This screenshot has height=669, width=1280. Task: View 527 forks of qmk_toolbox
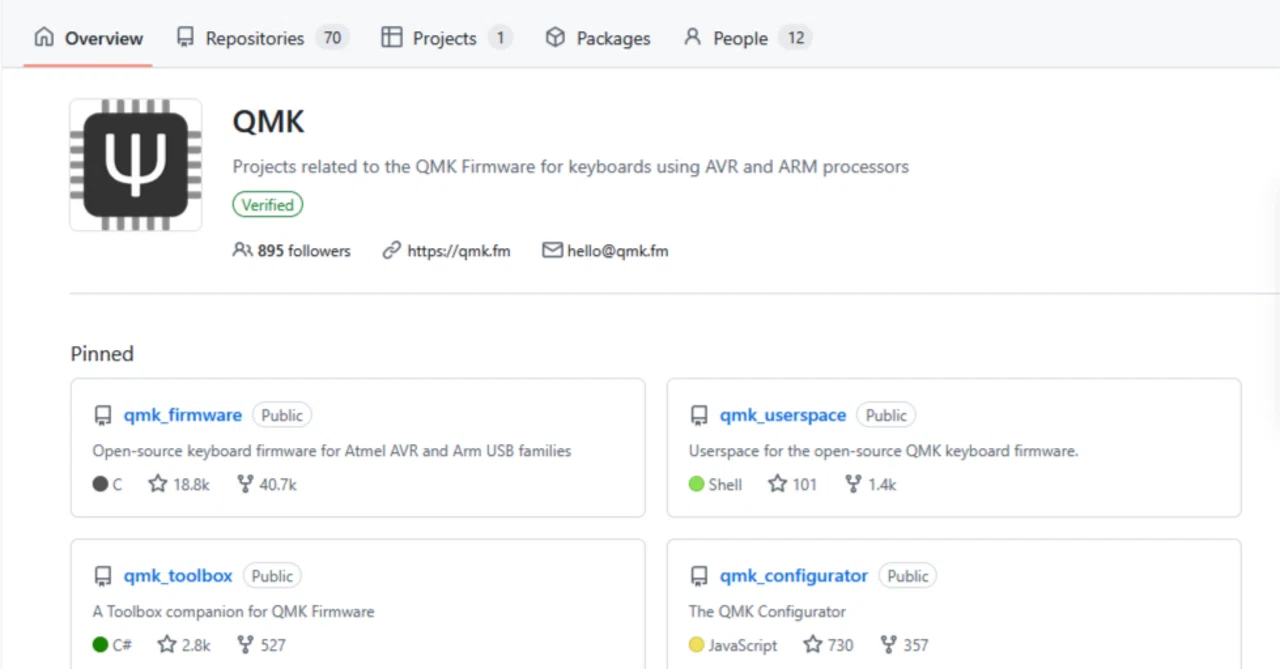click(x=261, y=645)
